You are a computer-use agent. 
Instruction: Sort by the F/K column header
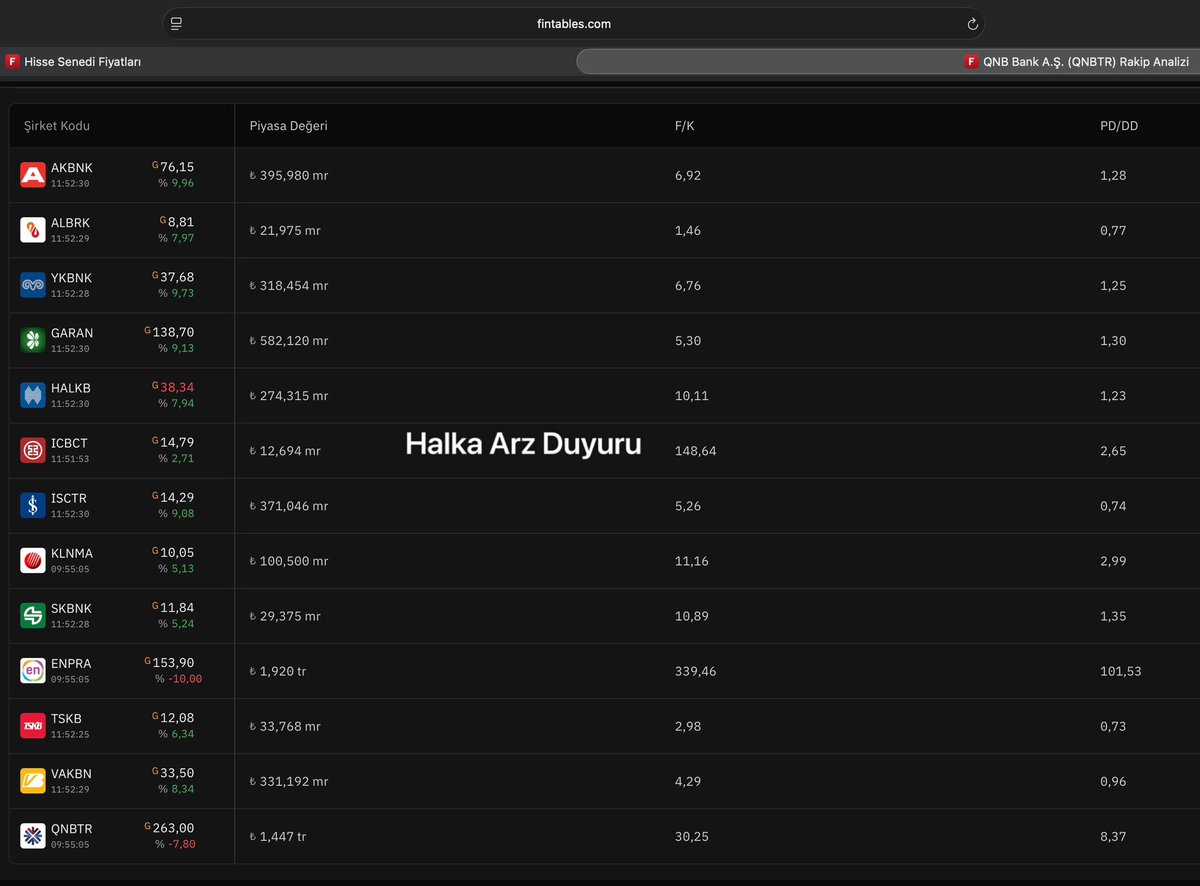point(684,126)
